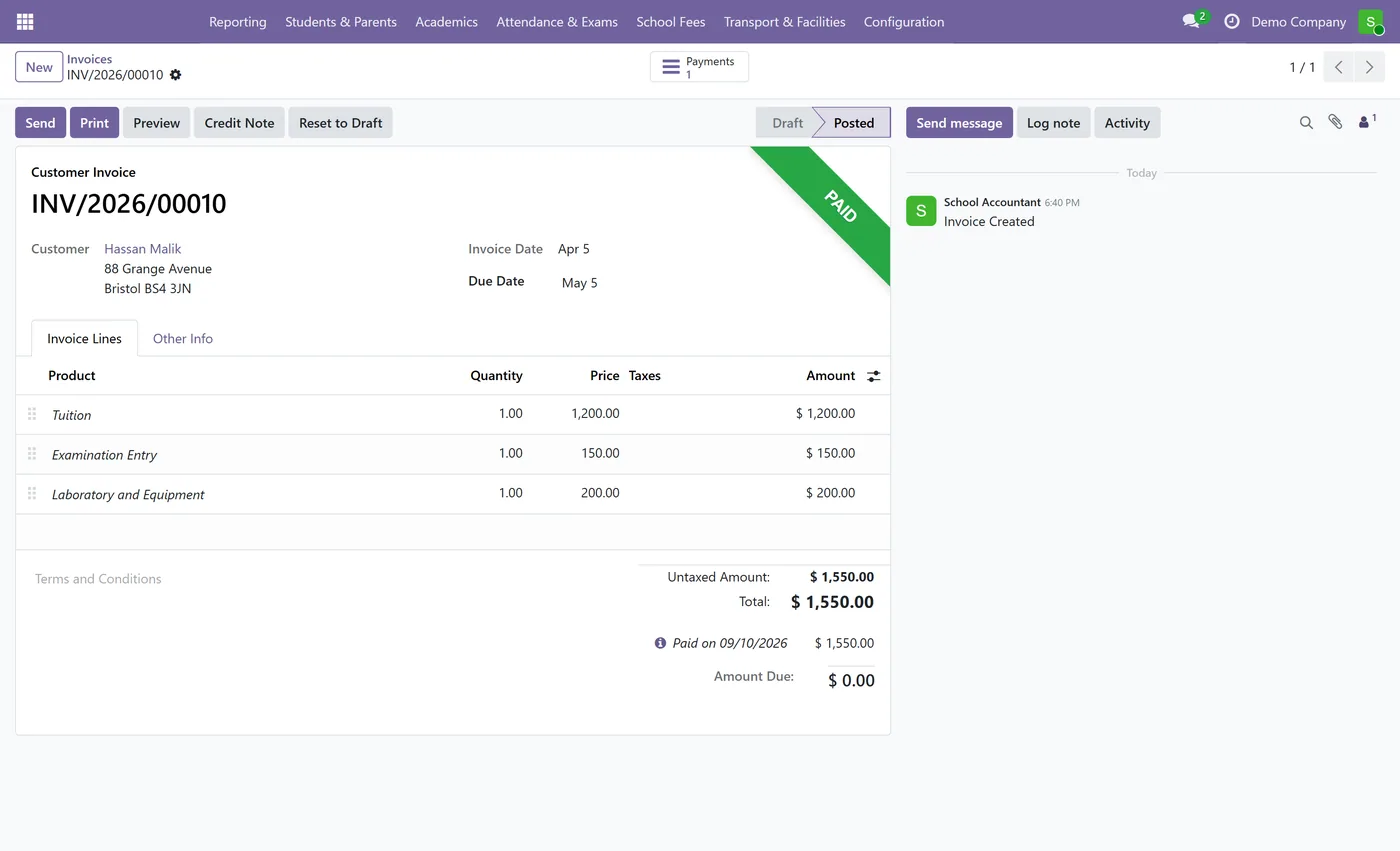This screenshot has height=851, width=1400.
Task: Show payment info icon near Paid on
Action: point(660,643)
